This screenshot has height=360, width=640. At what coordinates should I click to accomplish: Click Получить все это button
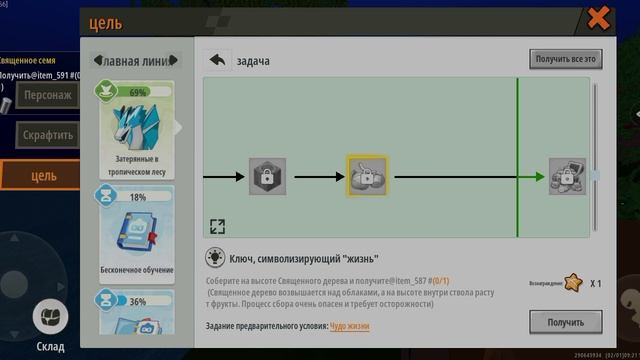coord(565,59)
